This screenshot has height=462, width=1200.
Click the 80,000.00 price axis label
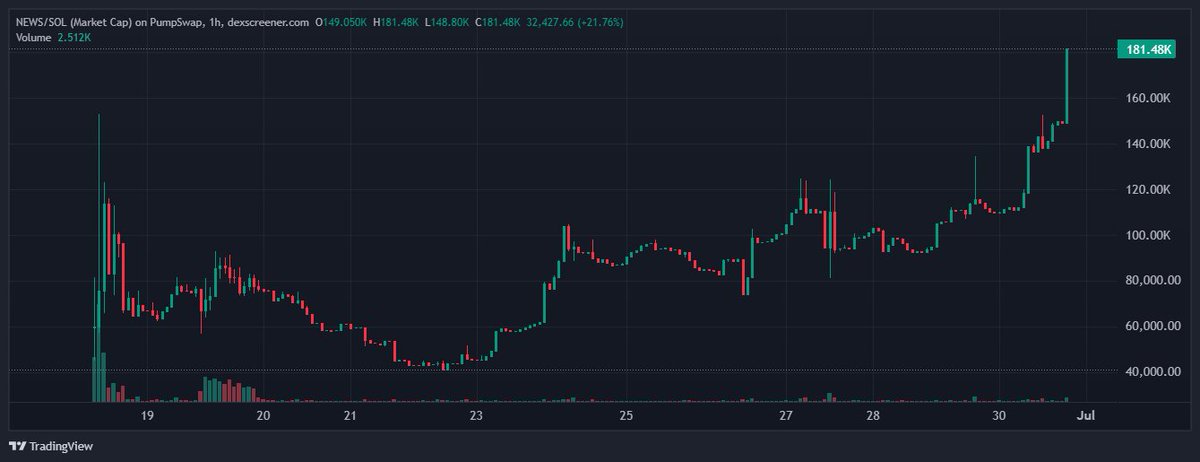pyautogui.click(x=1152, y=281)
